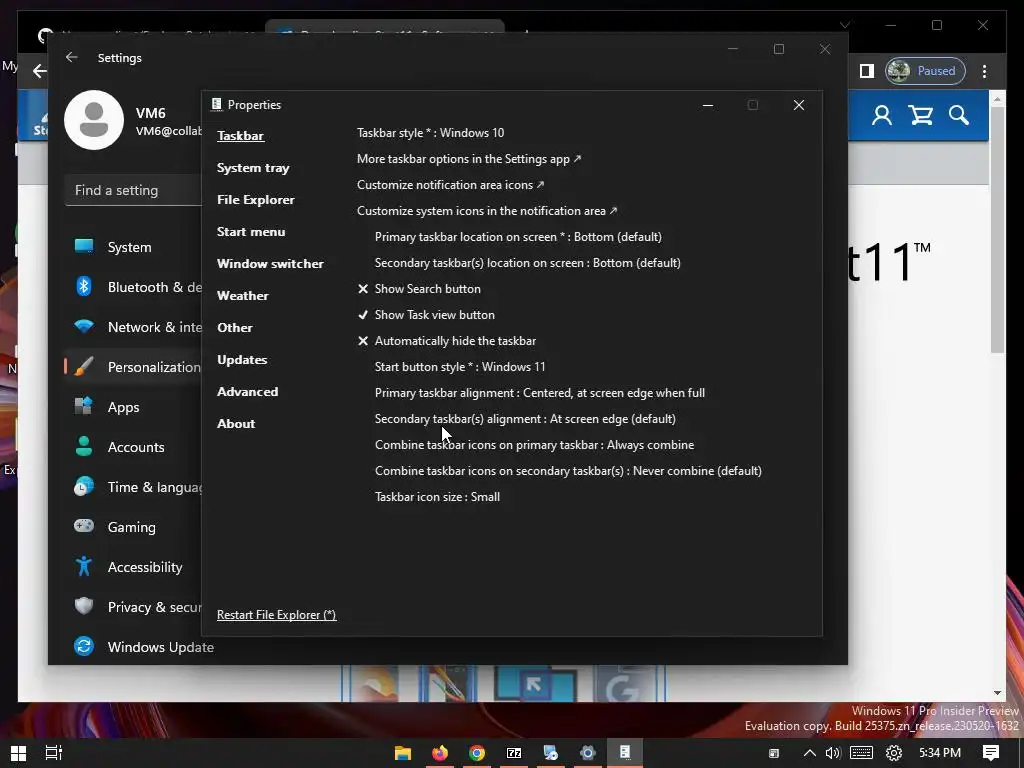Click the 5:34 PM clock
Image resolution: width=1024 pixels, height=768 pixels.
pyautogui.click(x=940, y=753)
